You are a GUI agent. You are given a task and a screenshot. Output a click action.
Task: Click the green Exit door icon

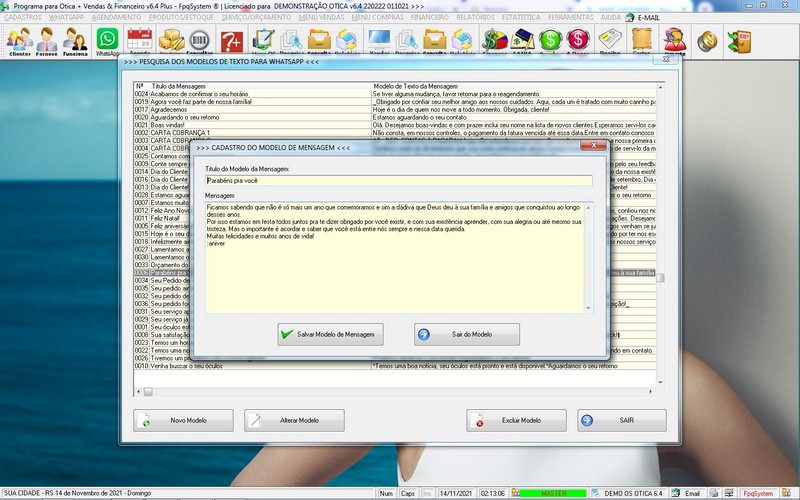tap(739, 41)
